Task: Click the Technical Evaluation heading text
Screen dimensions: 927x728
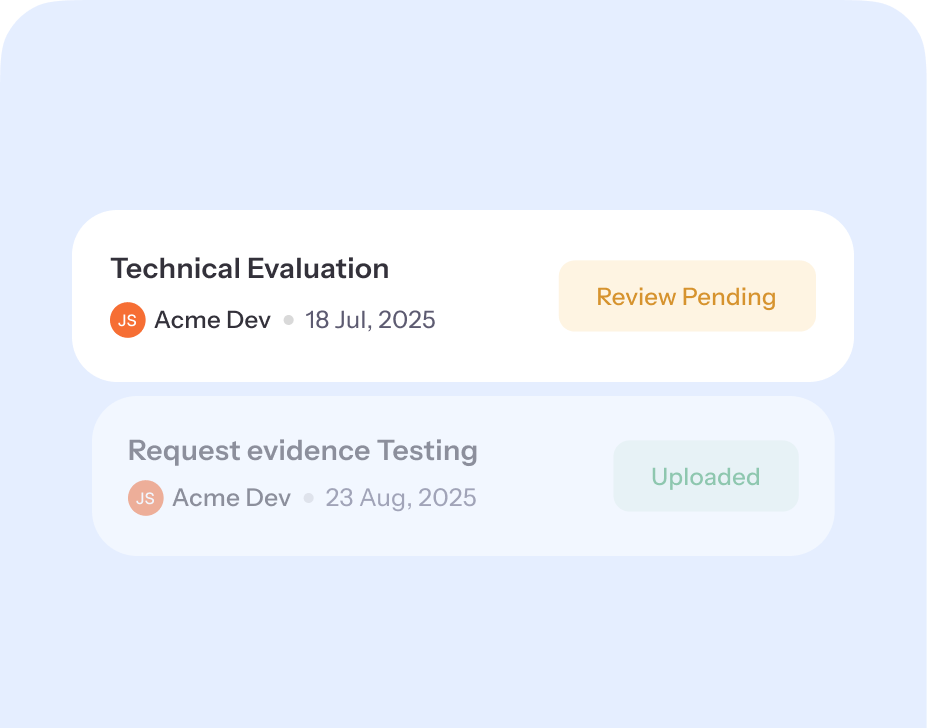Action: point(249,268)
